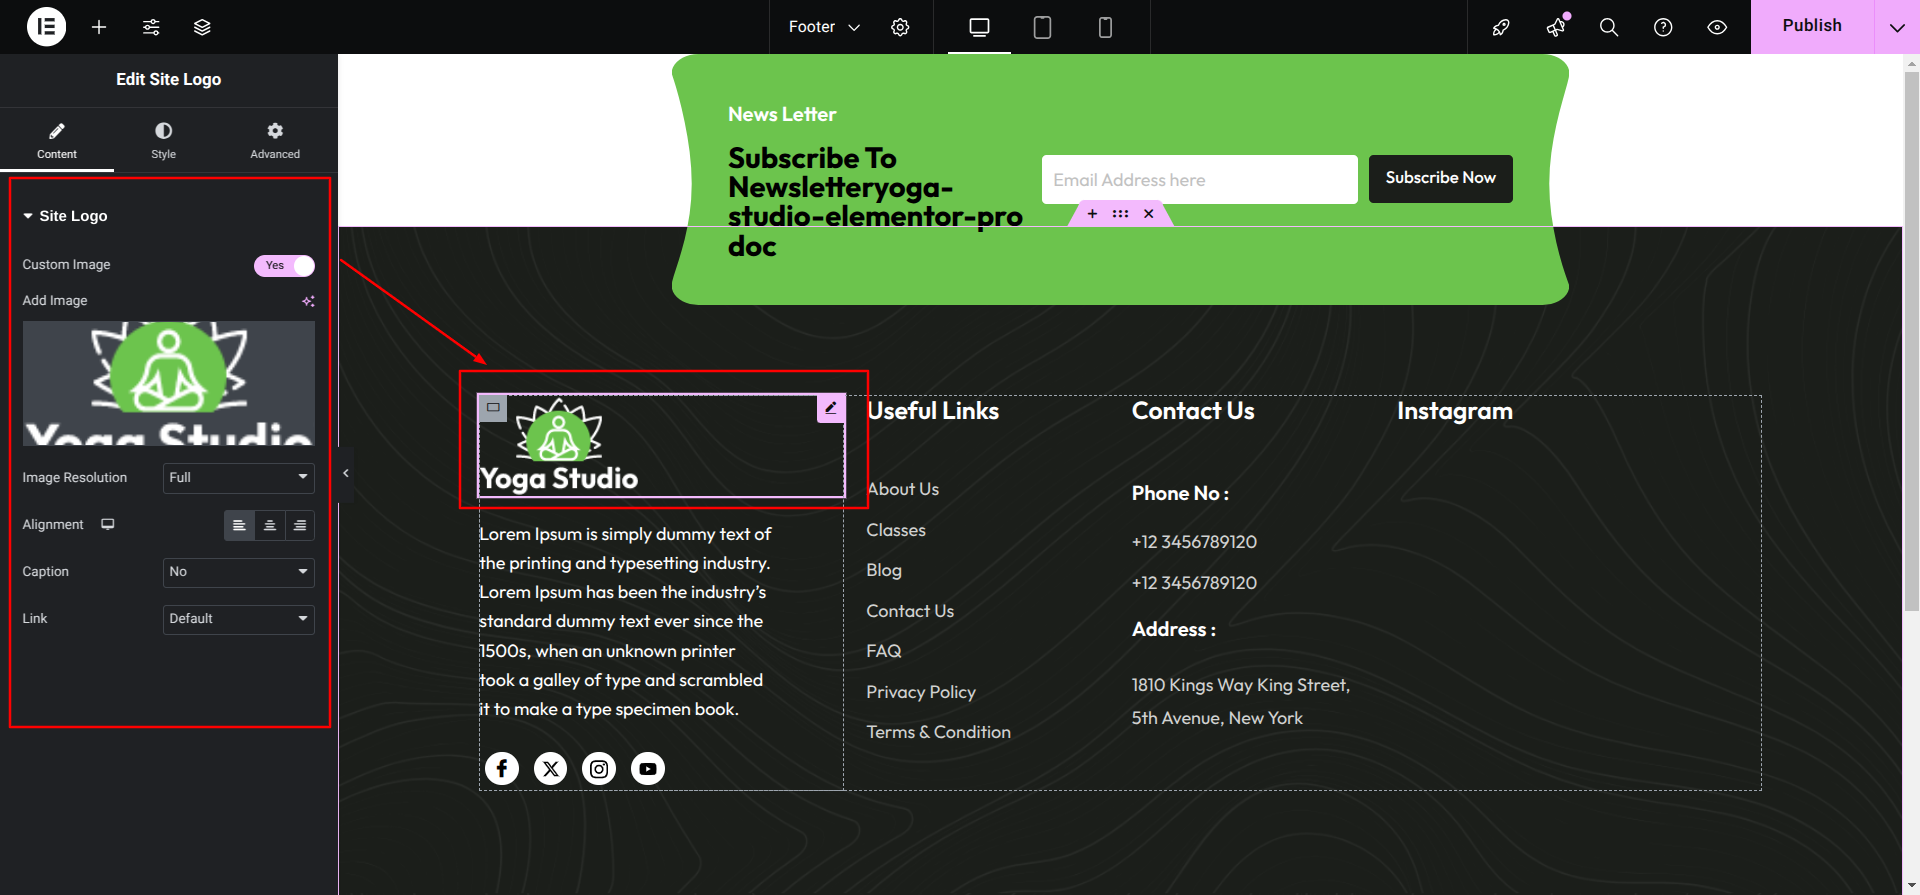Collapse the editor panel with the arrow
The image size is (1920, 895).
346,473
